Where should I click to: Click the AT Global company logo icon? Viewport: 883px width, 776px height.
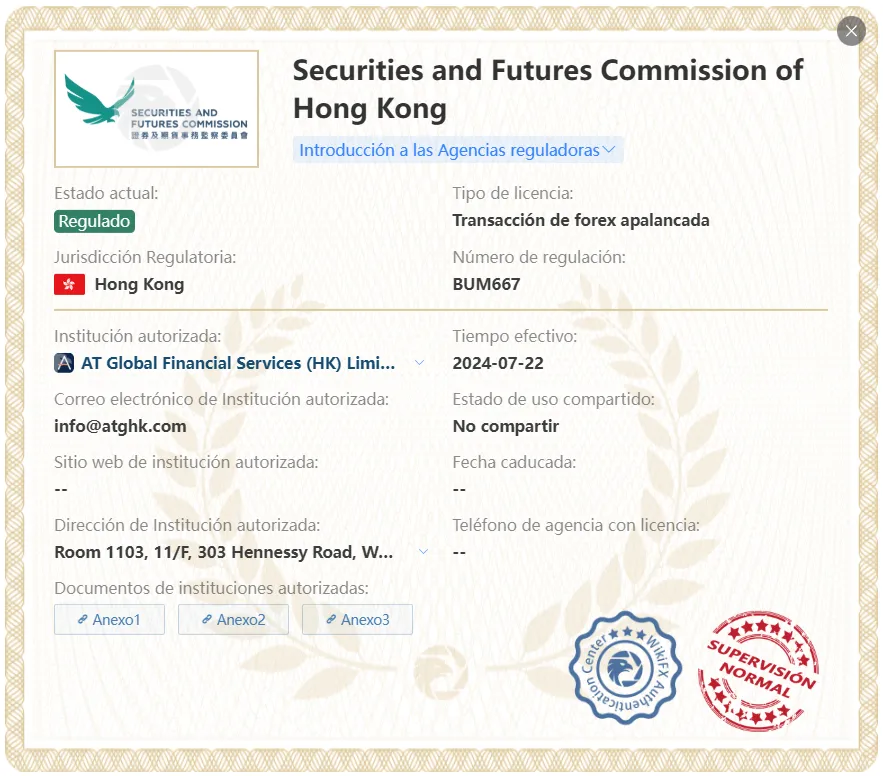(64, 363)
